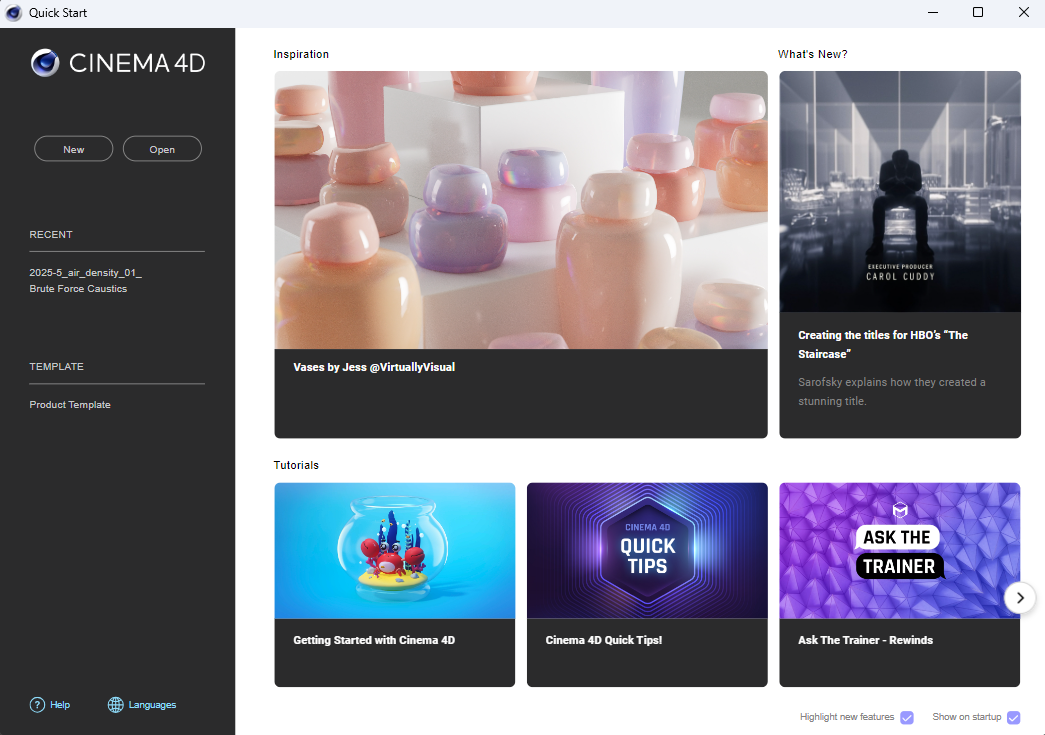The width and height of the screenshot is (1045, 735).
Task: Maximize the Quick Start window
Action: tap(978, 12)
